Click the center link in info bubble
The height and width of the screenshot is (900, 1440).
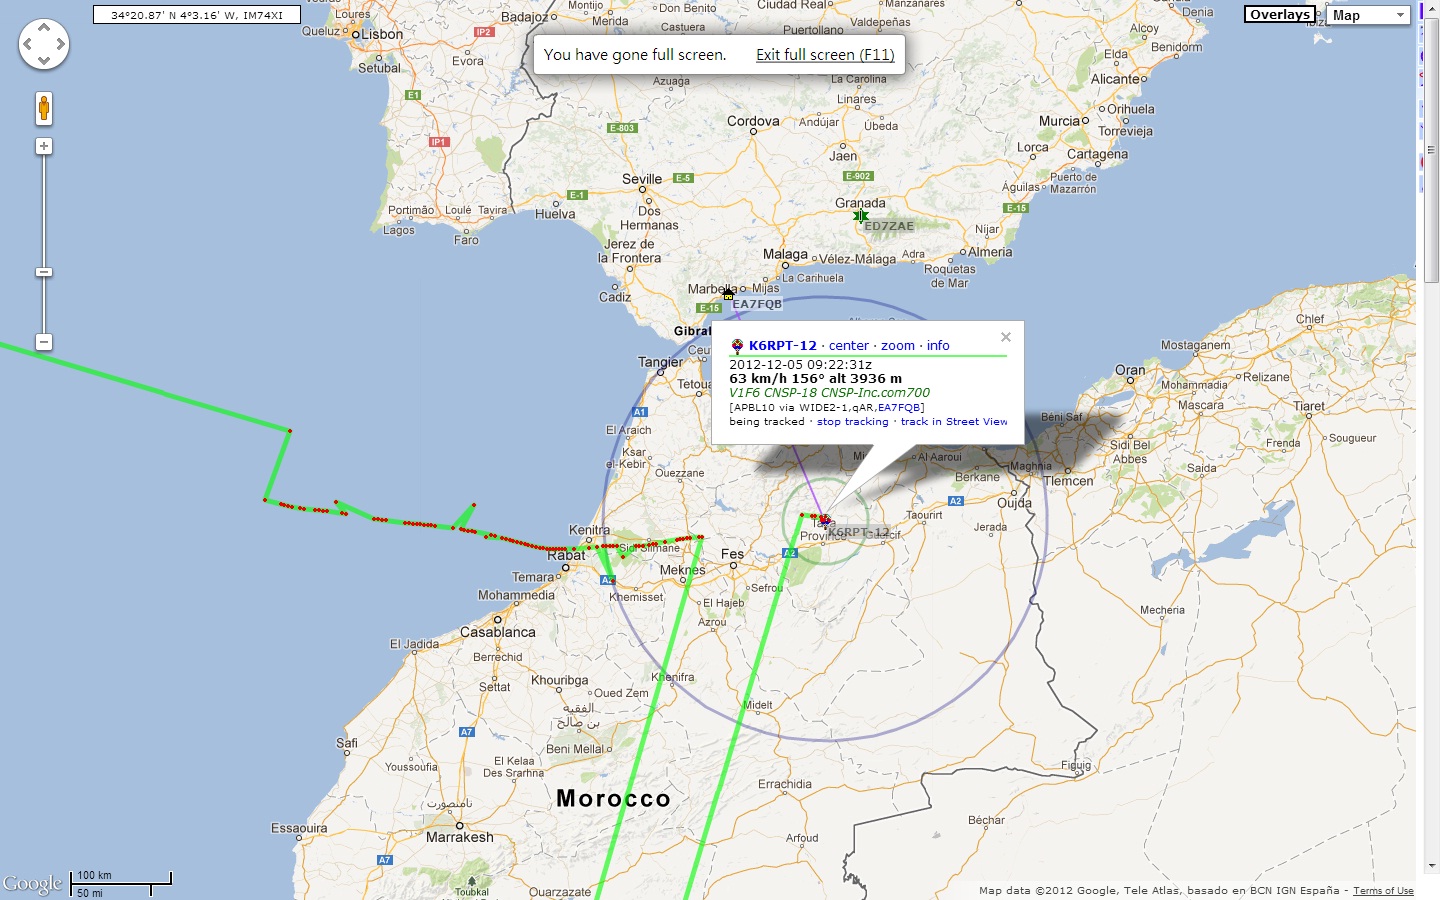[x=849, y=346]
